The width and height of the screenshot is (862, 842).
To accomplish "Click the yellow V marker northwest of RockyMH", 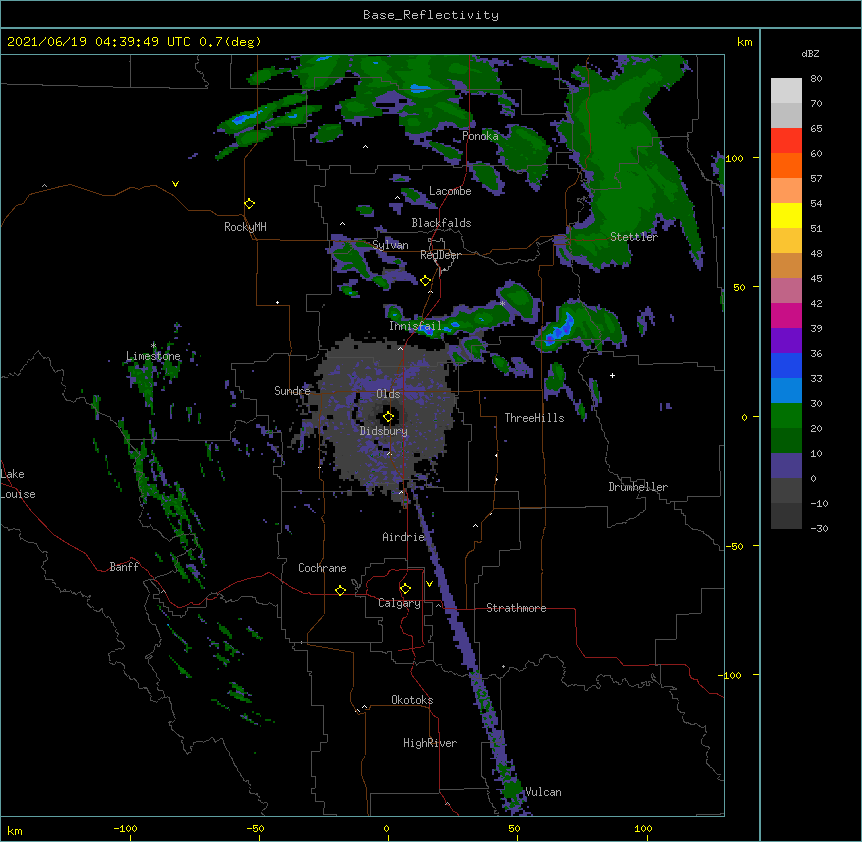I will pos(175,184).
